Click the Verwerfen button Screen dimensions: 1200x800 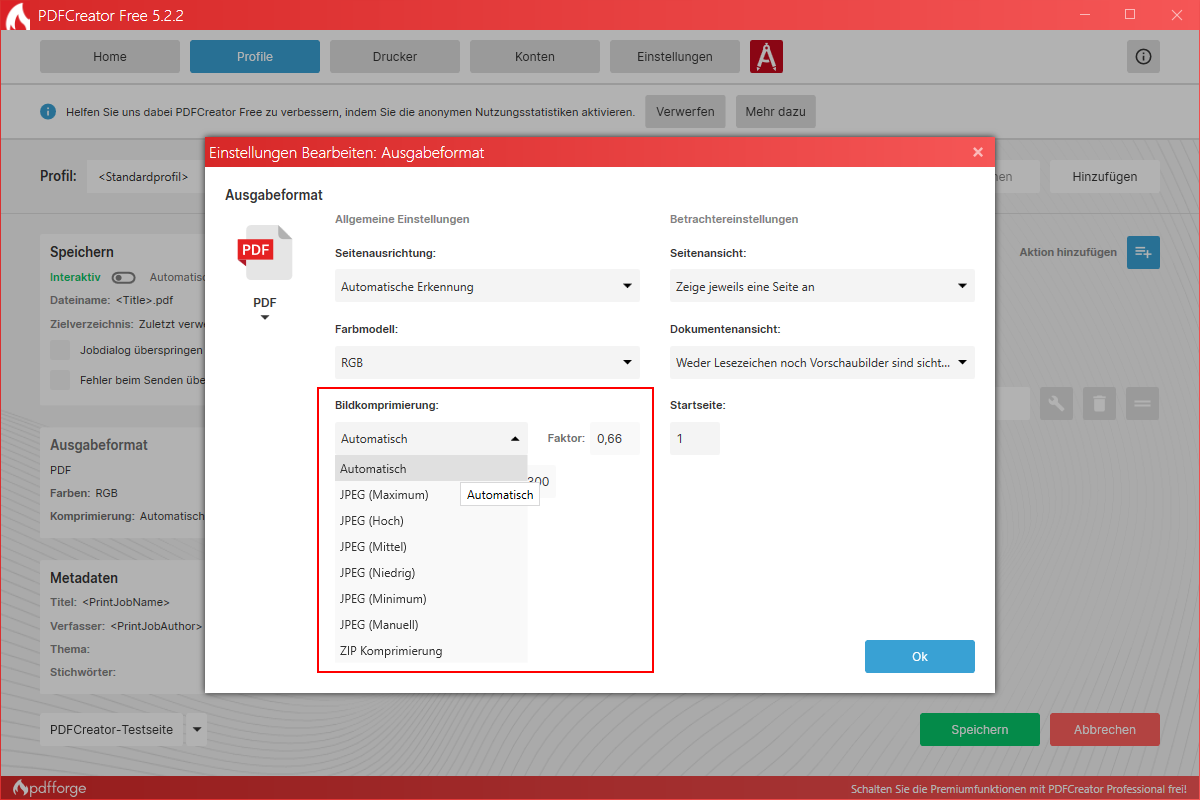(x=686, y=112)
